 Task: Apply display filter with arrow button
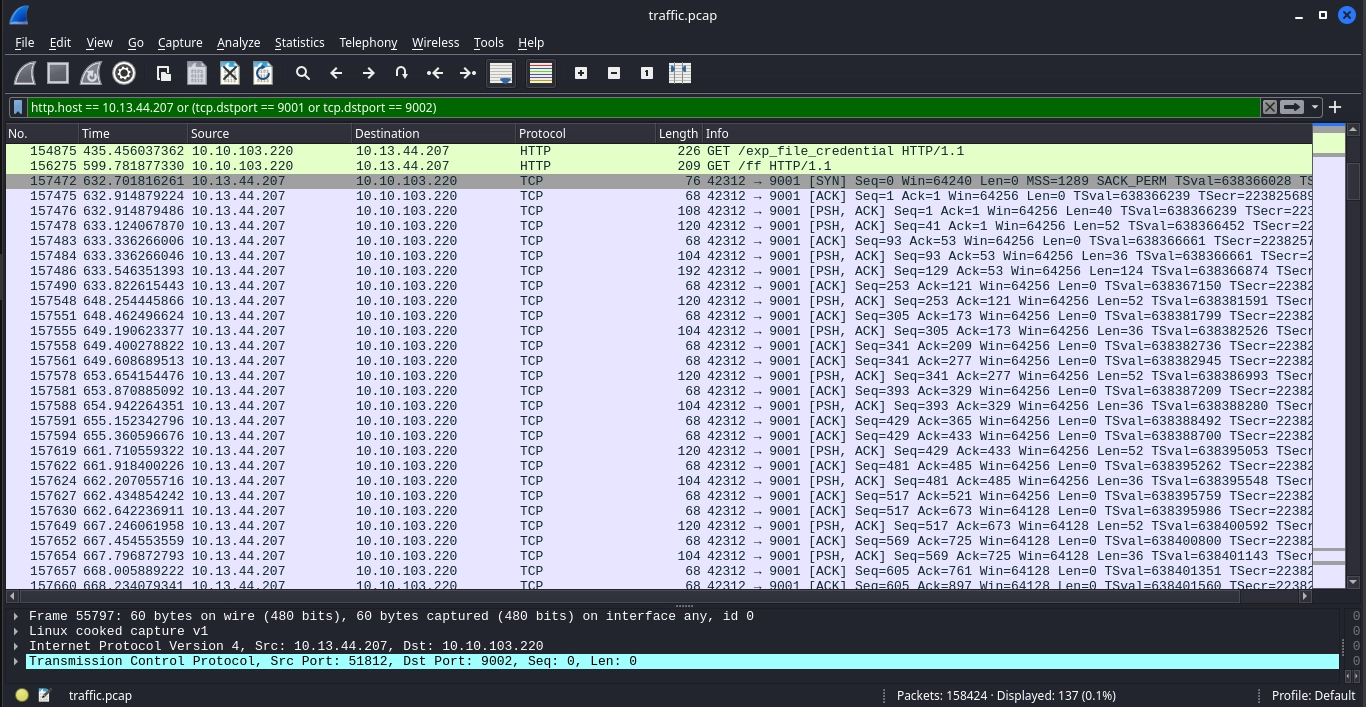point(1292,107)
